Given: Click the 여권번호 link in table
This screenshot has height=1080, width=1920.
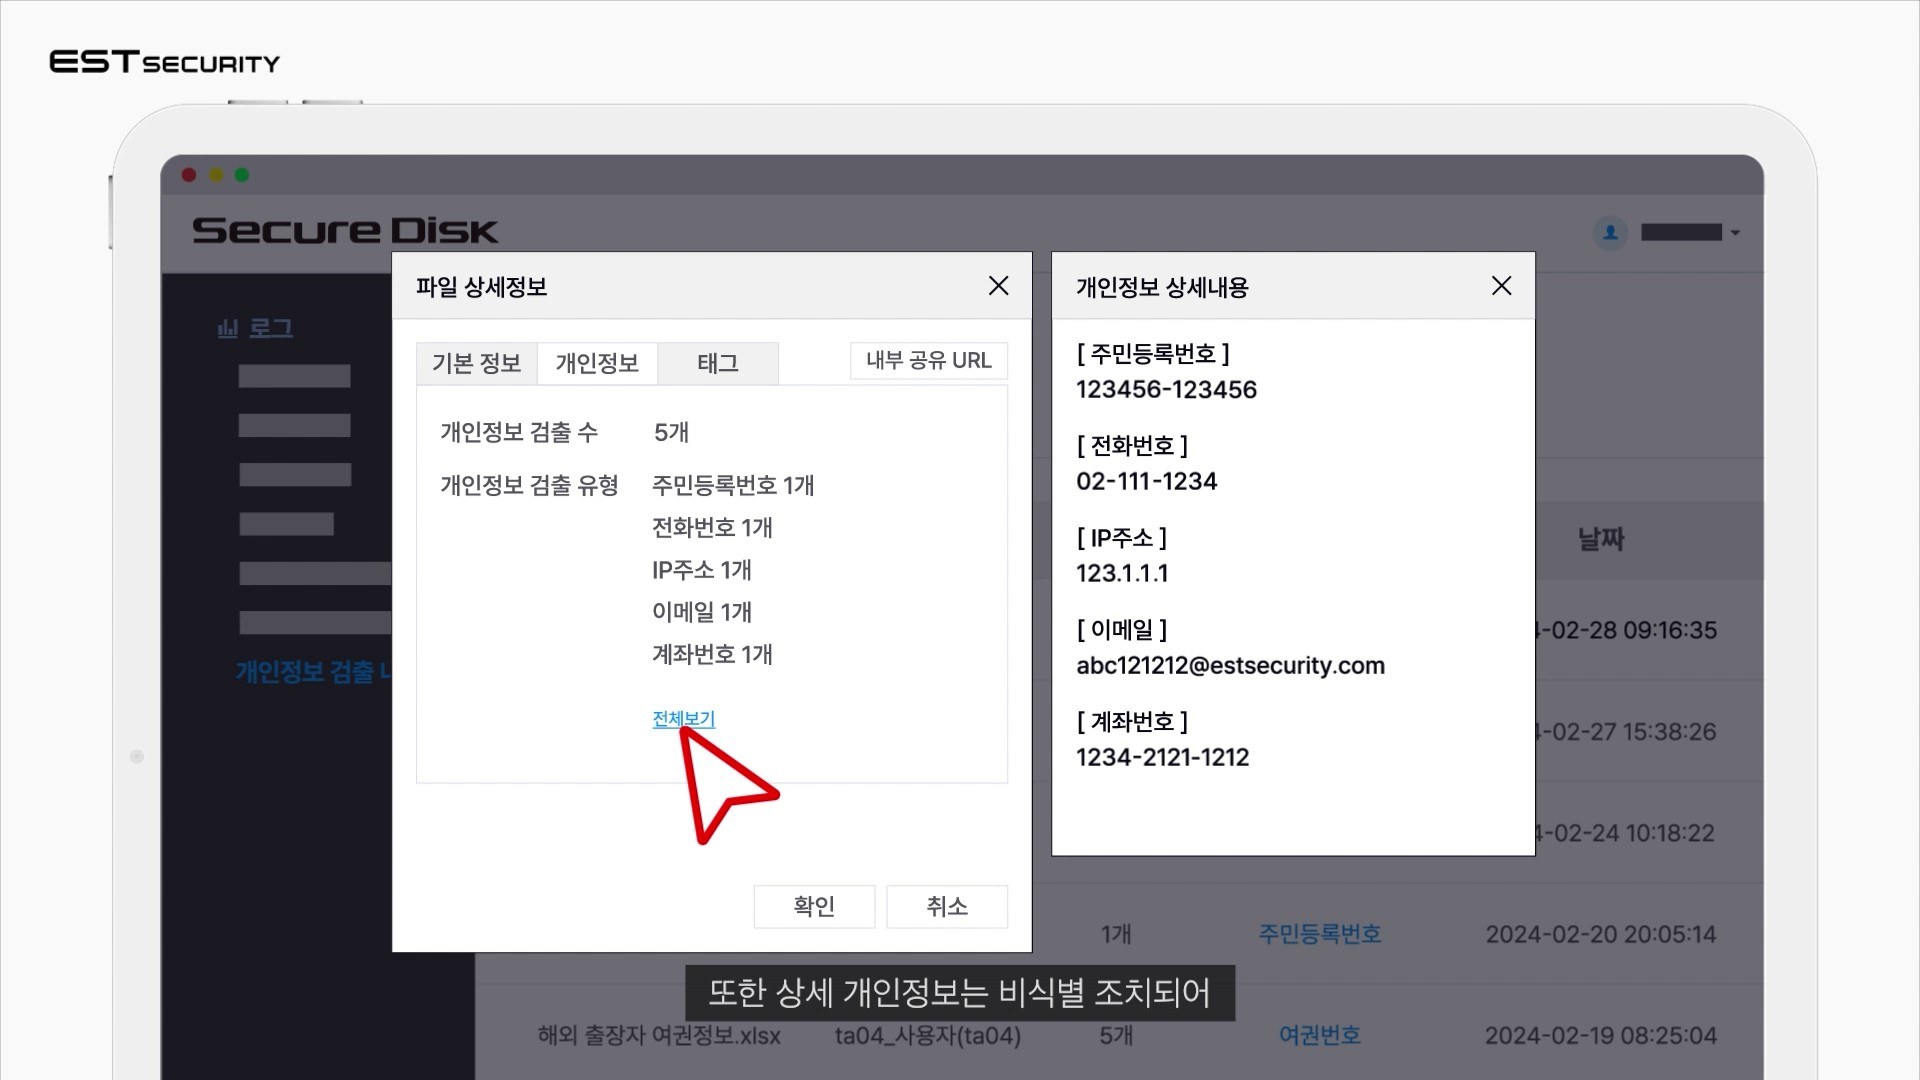Looking at the screenshot, I should (1320, 1035).
